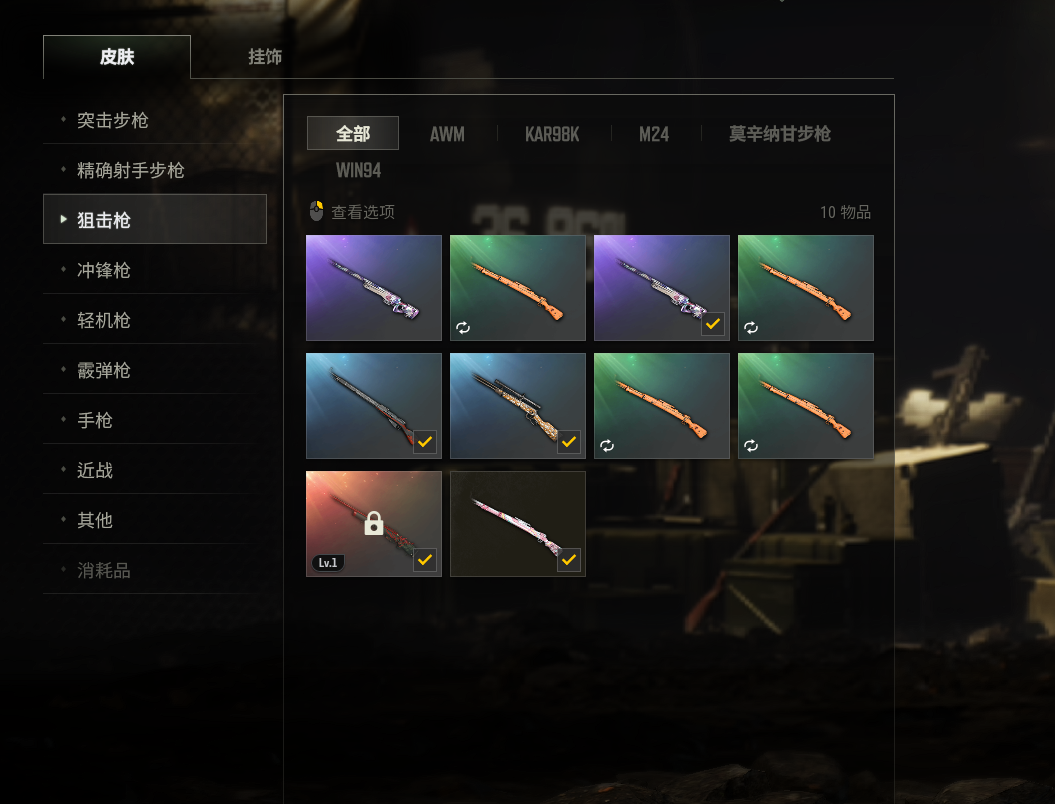1055x804 pixels.
Task: Toggle checkmark on third purple sniper skin
Action: pyautogui.click(x=713, y=324)
